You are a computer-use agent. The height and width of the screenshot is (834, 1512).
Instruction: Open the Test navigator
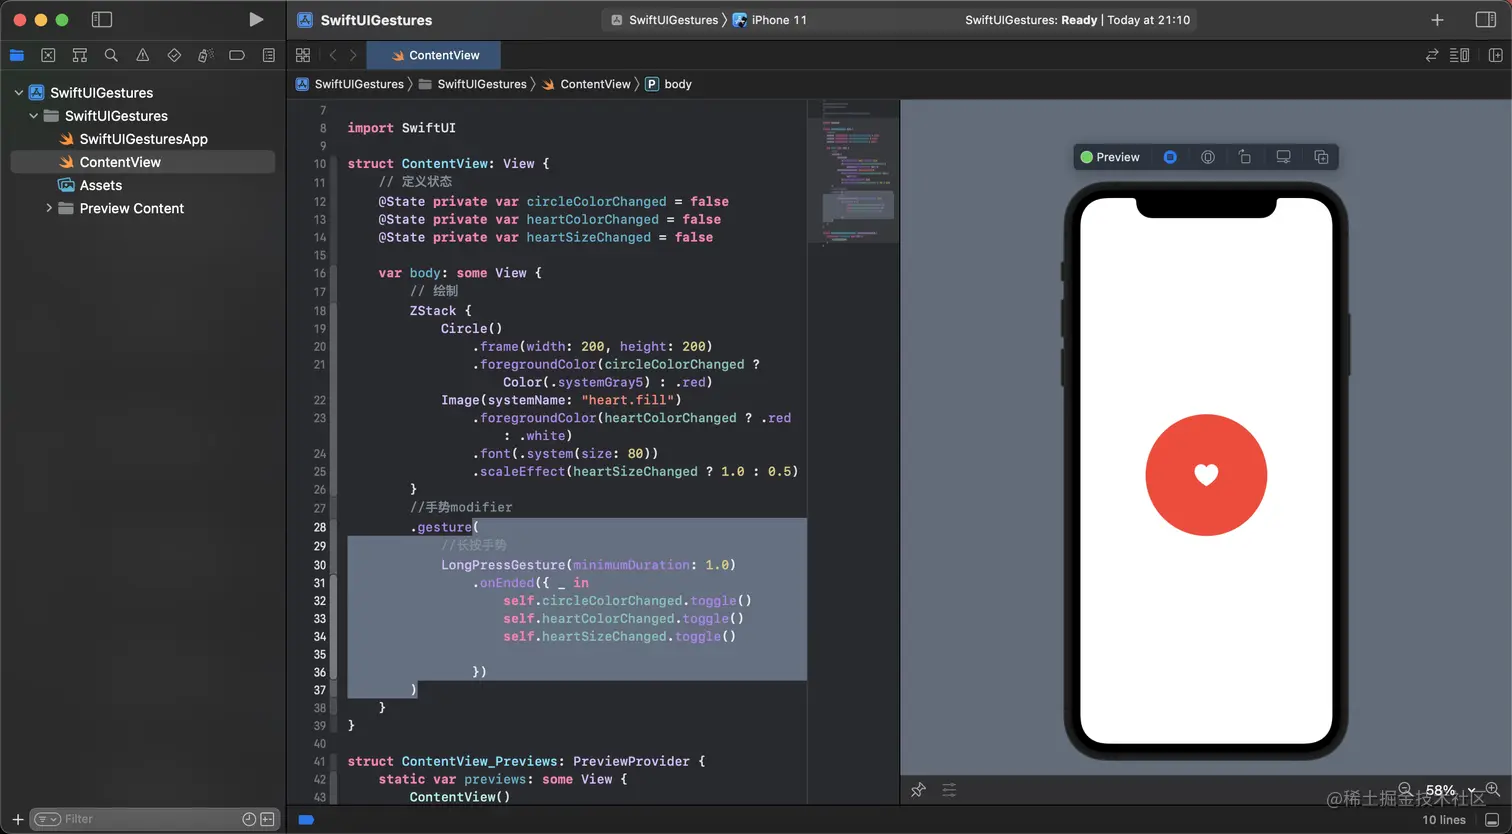tap(174, 55)
